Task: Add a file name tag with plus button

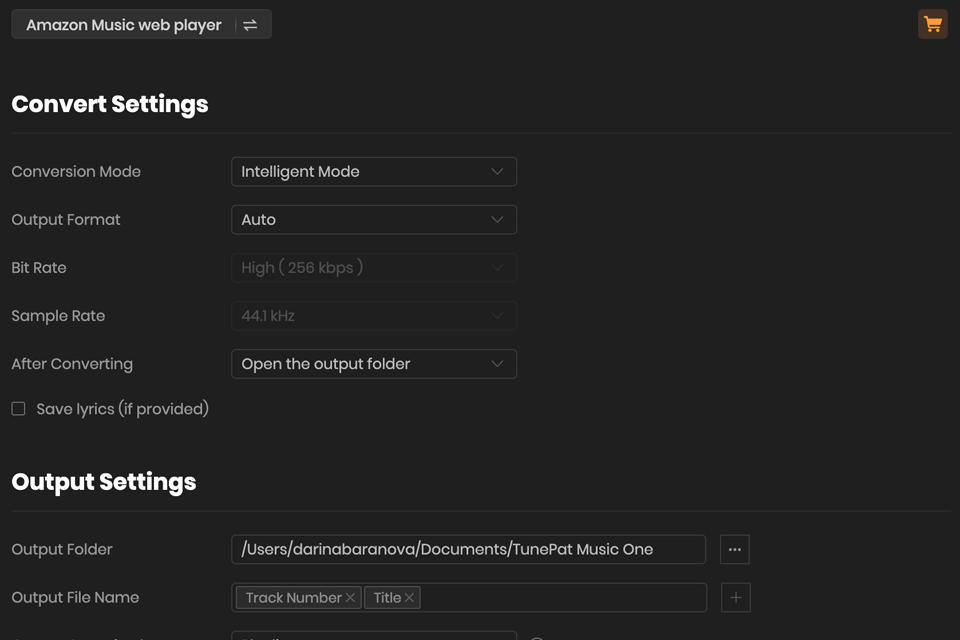Action: pos(735,597)
